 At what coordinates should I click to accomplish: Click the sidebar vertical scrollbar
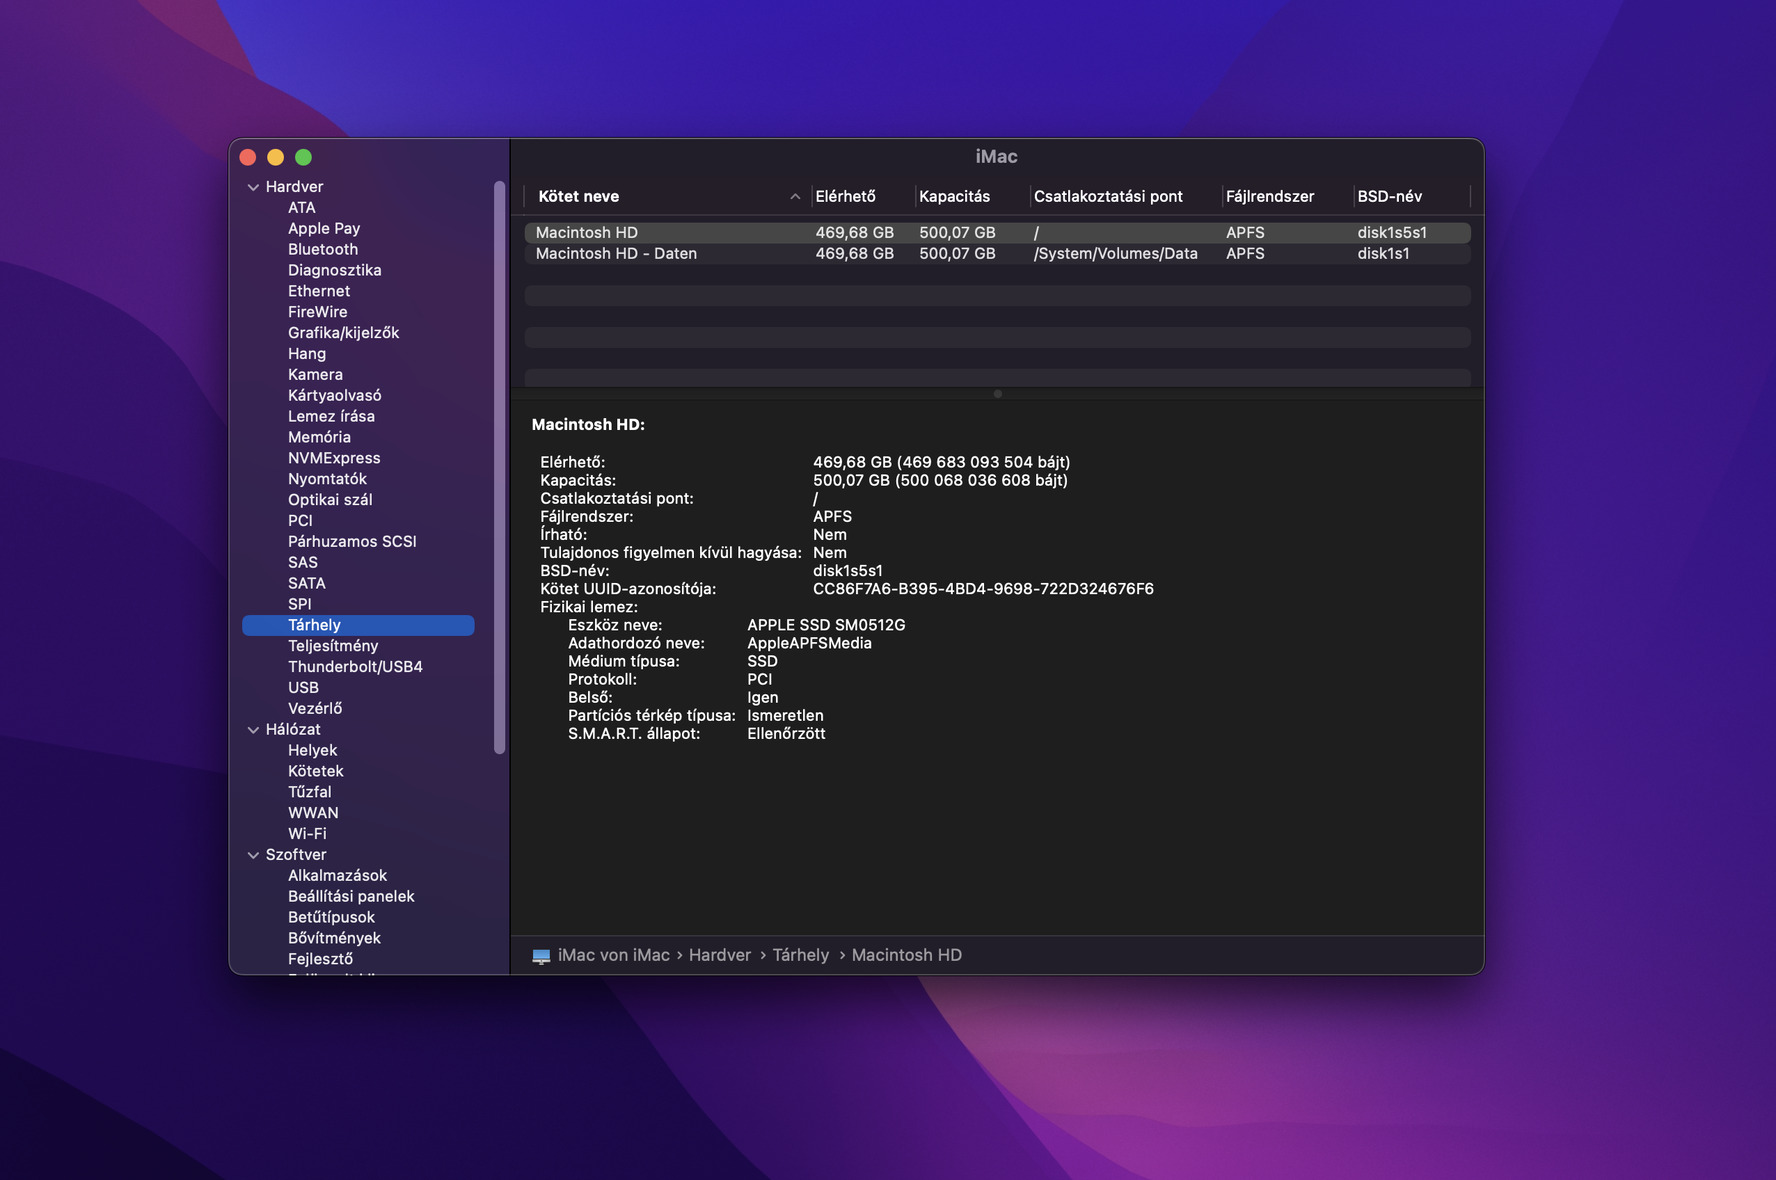tap(500, 468)
